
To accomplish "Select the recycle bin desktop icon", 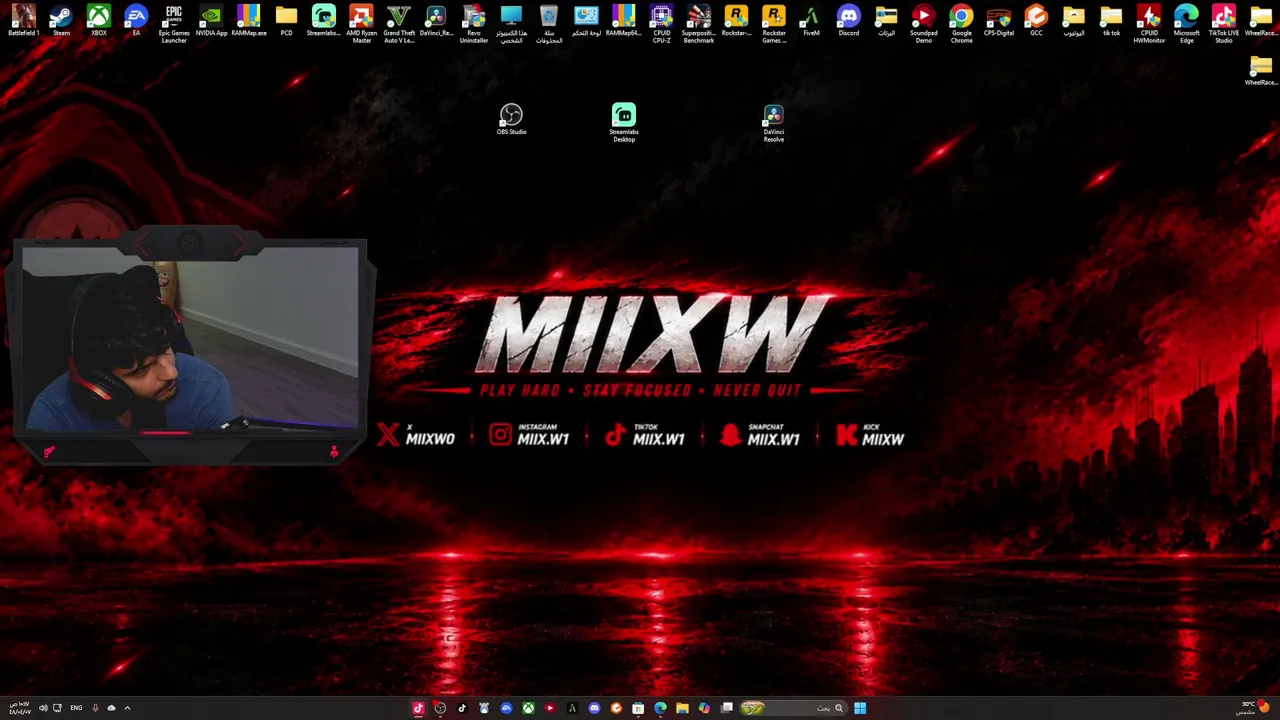I will (549, 24).
